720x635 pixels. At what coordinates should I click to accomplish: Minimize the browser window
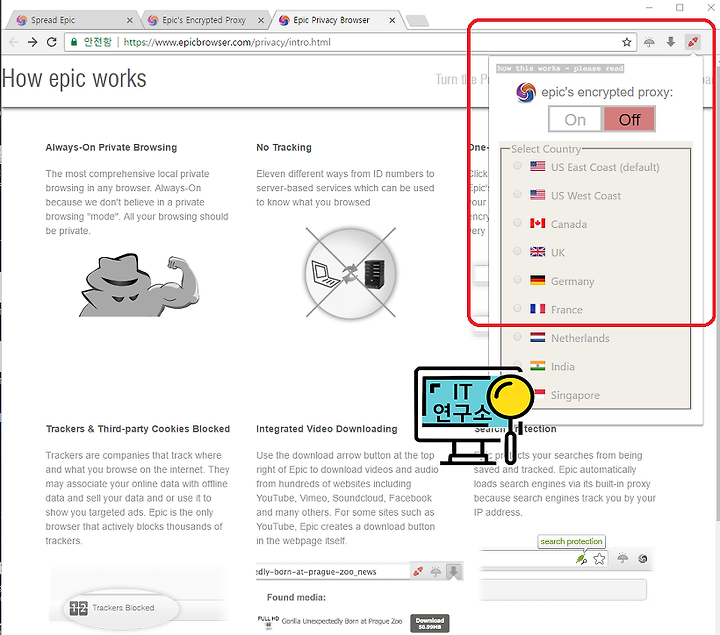649,7
